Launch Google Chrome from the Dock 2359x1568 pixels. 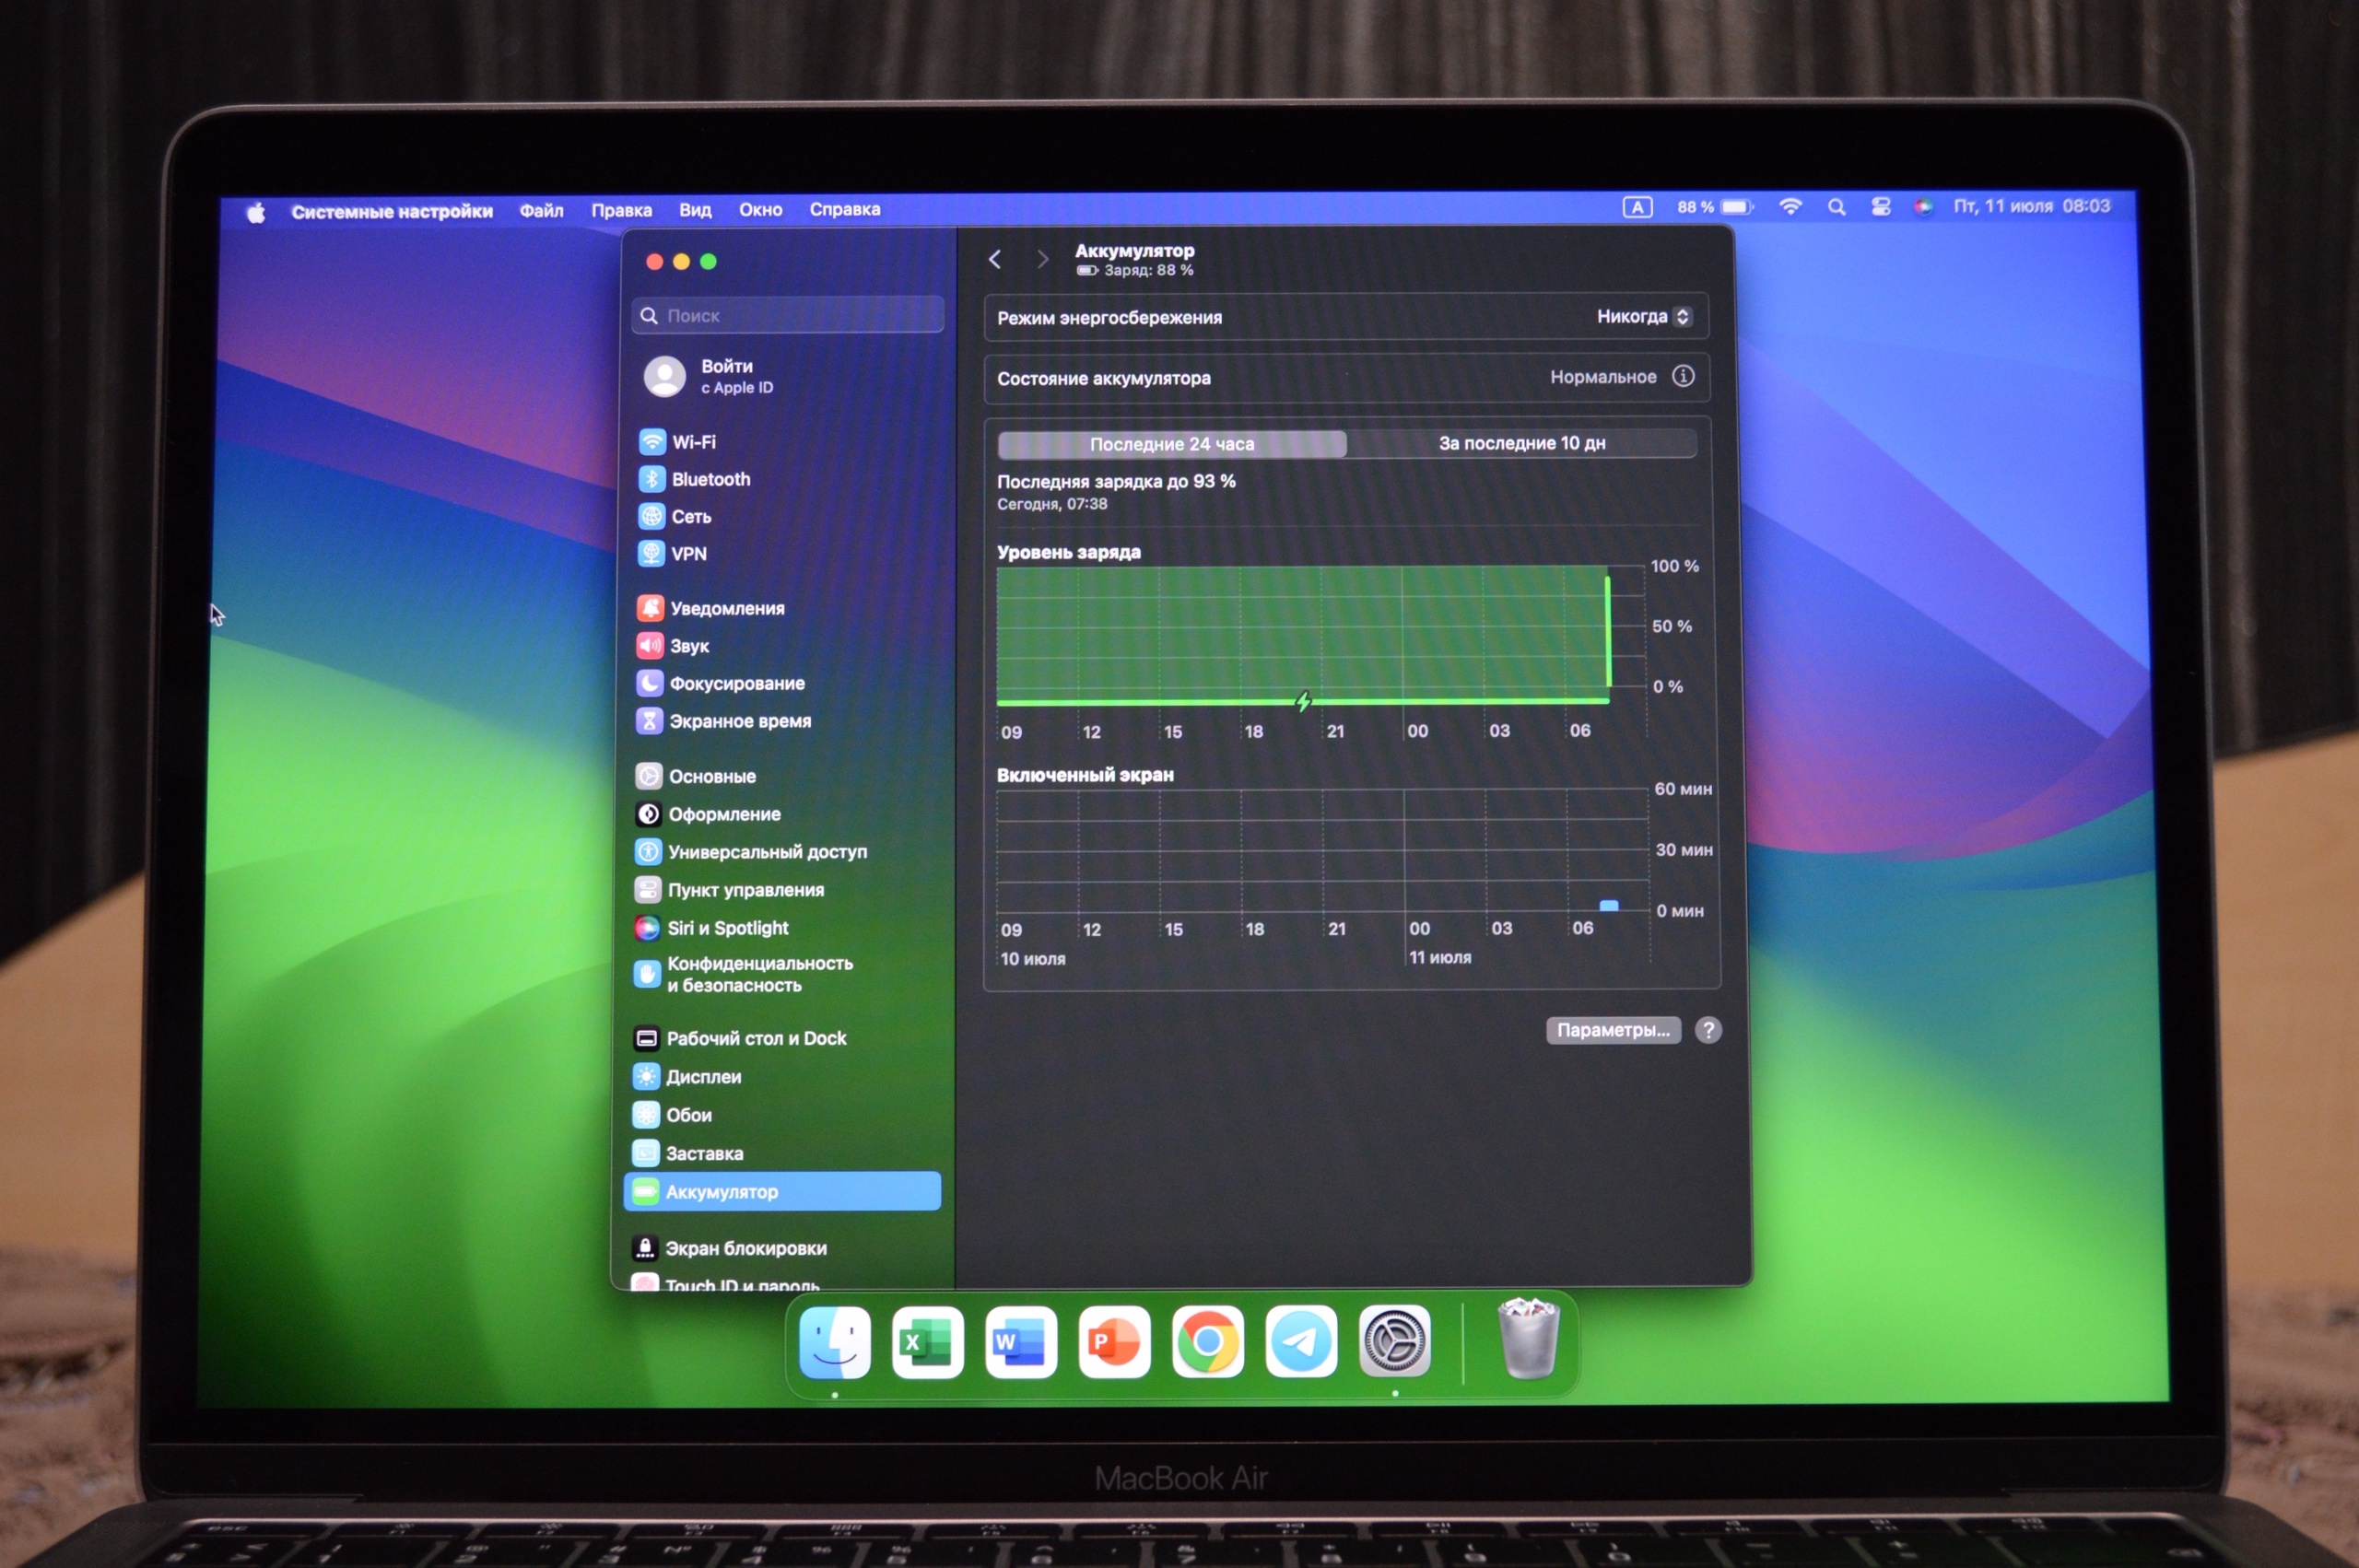coord(1208,1342)
